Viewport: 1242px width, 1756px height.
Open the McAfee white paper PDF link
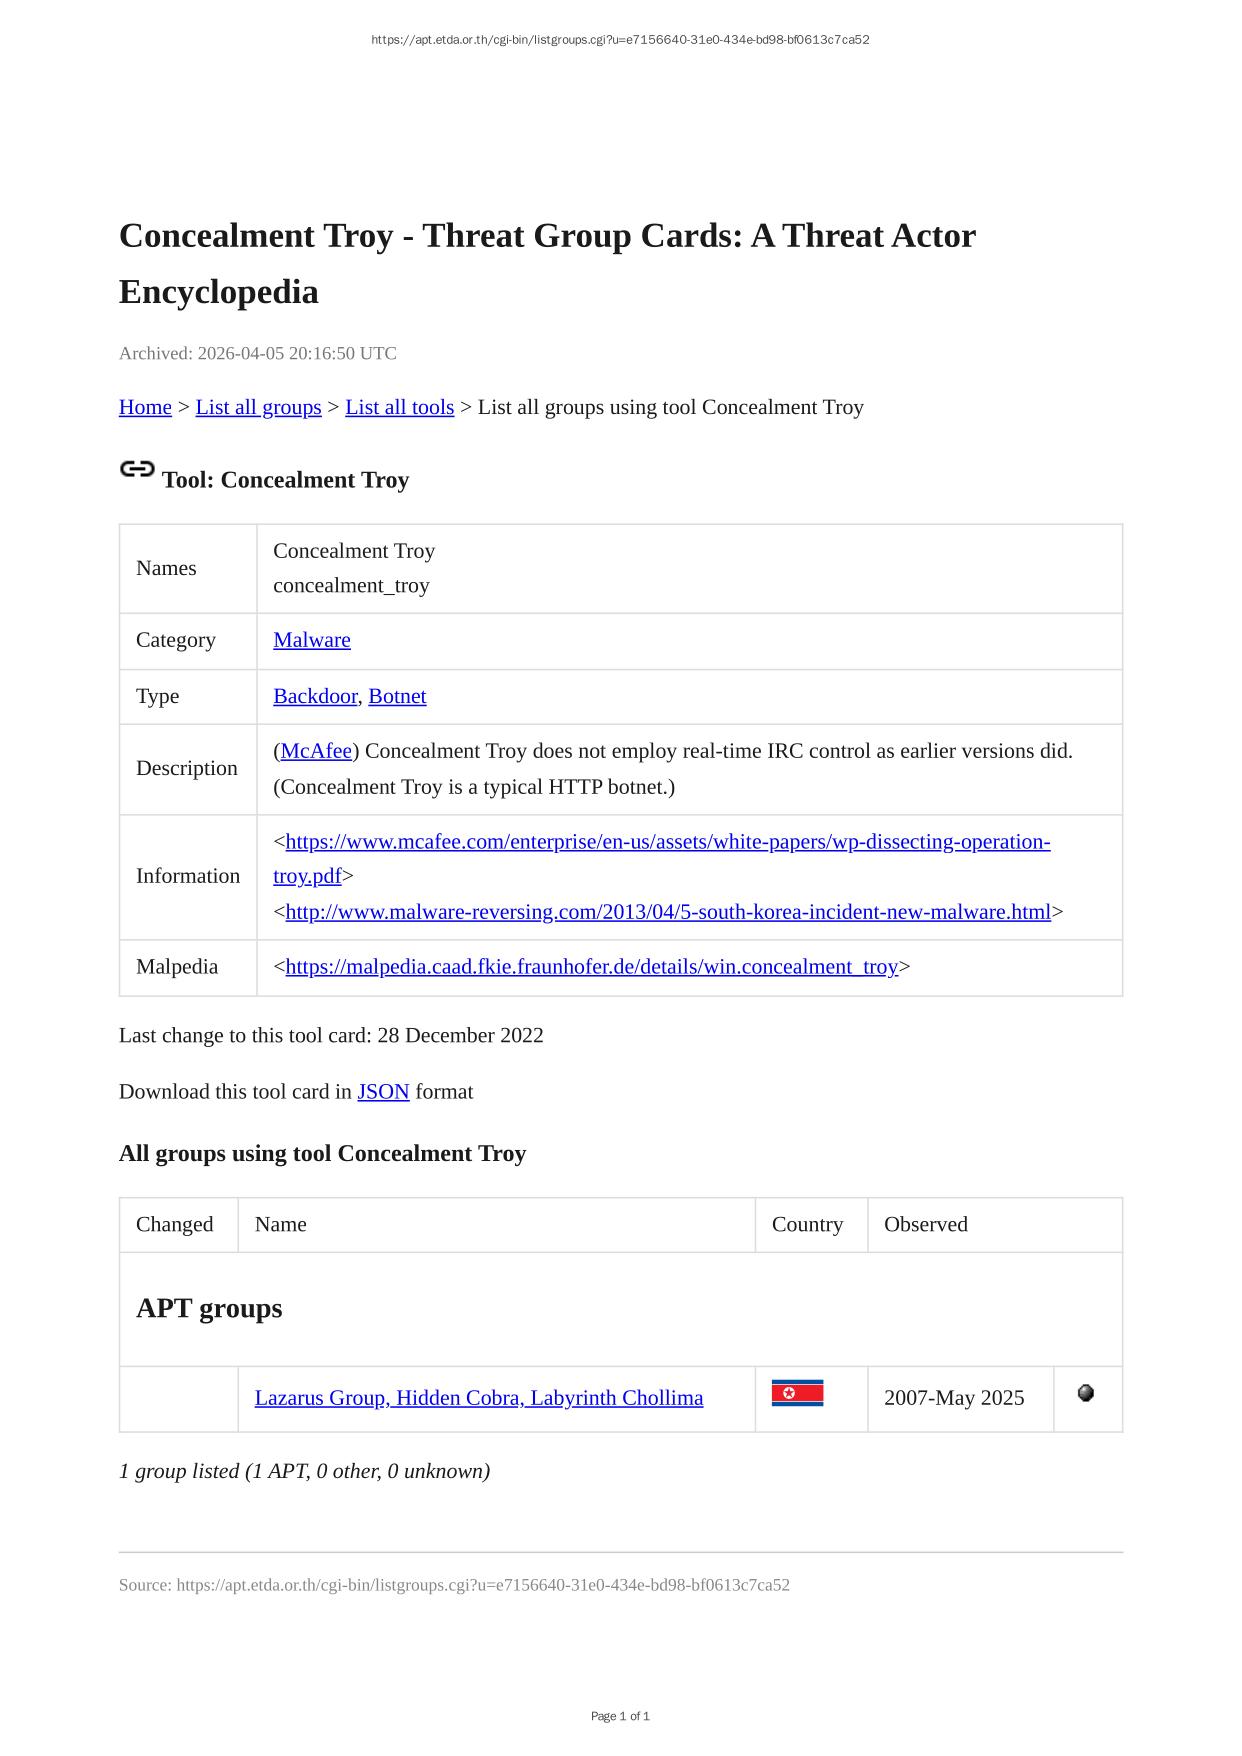667,842
